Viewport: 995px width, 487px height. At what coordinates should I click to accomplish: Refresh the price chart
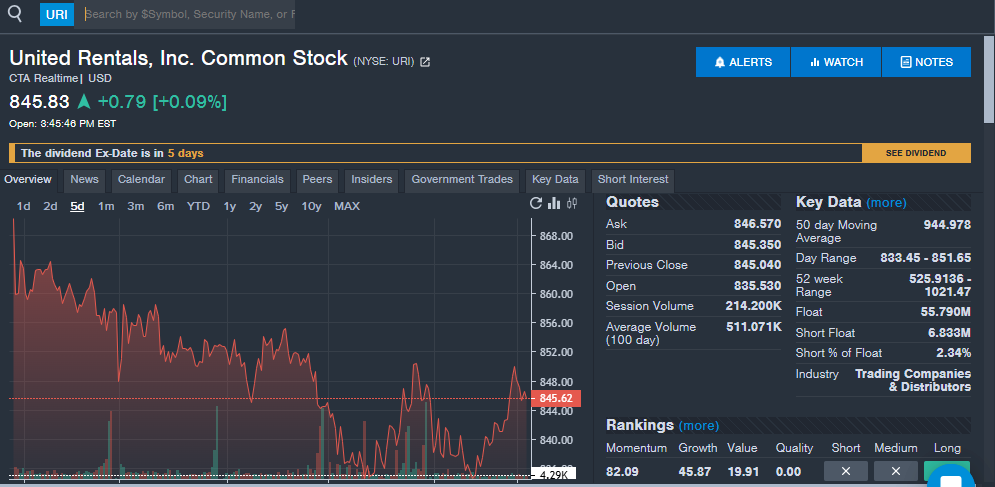(x=536, y=204)
